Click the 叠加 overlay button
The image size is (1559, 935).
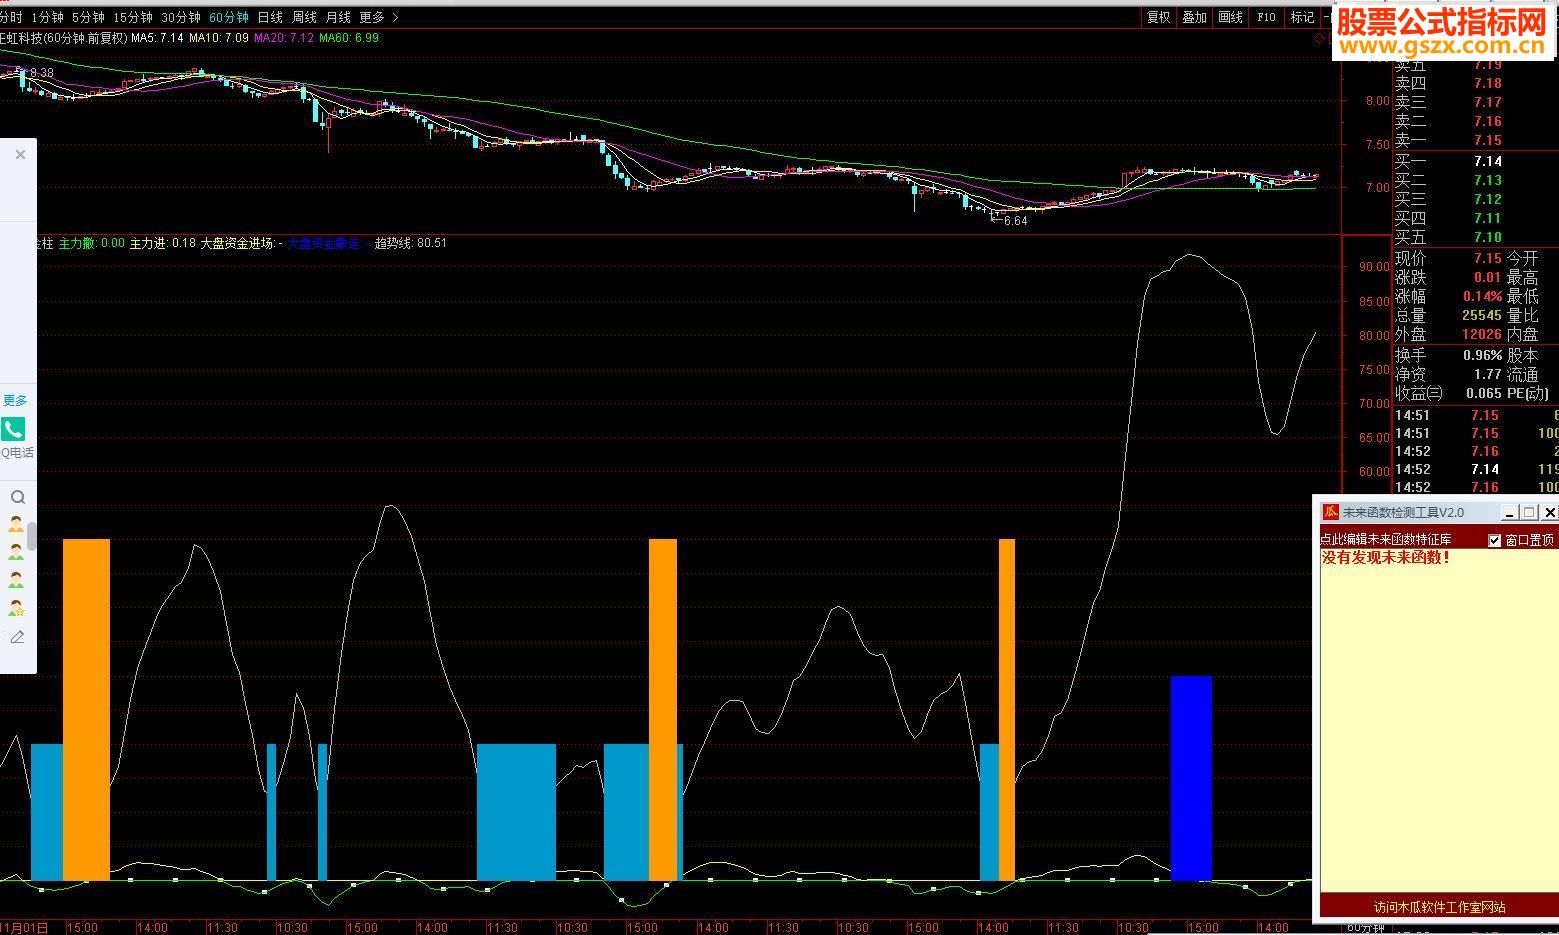point(1195,17)
